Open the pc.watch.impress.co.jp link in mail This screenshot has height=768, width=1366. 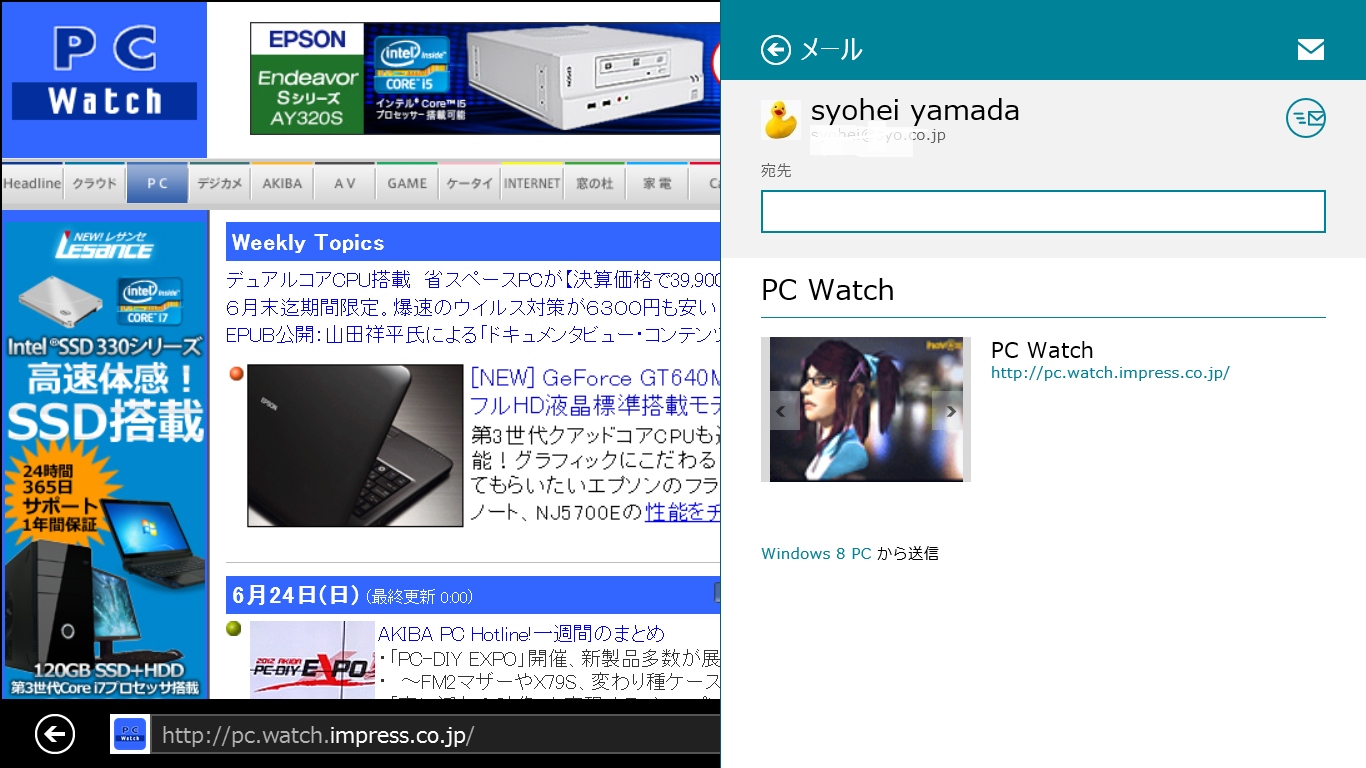(x=1110, y=373)
